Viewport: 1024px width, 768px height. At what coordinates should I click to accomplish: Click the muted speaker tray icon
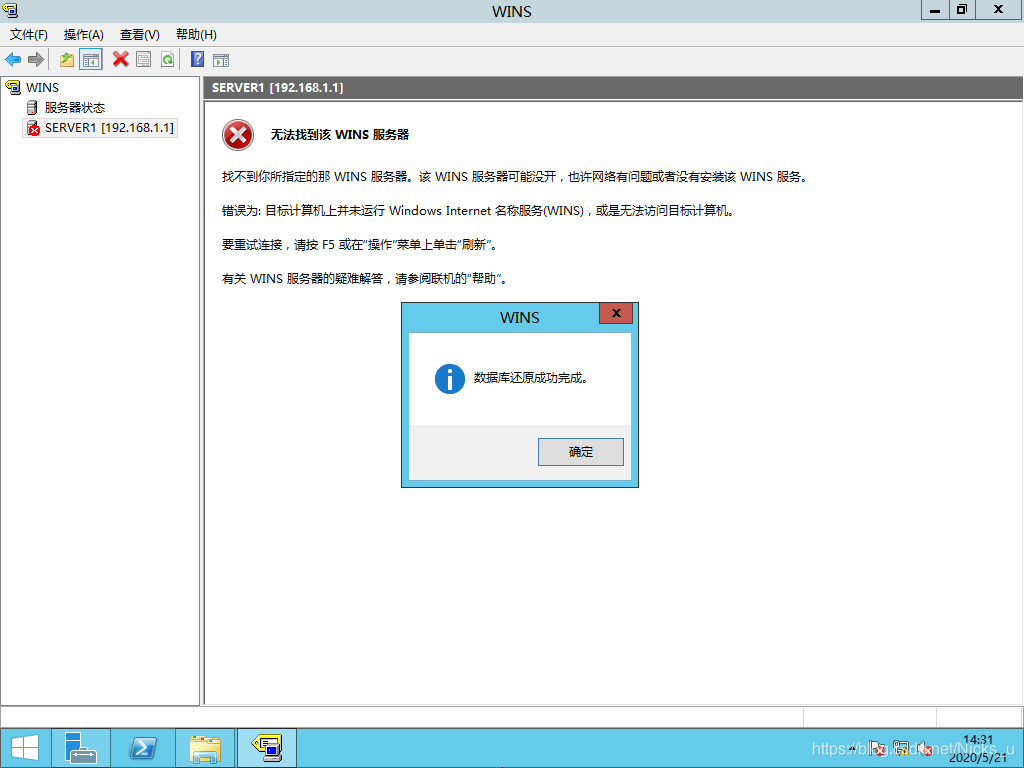924,748
